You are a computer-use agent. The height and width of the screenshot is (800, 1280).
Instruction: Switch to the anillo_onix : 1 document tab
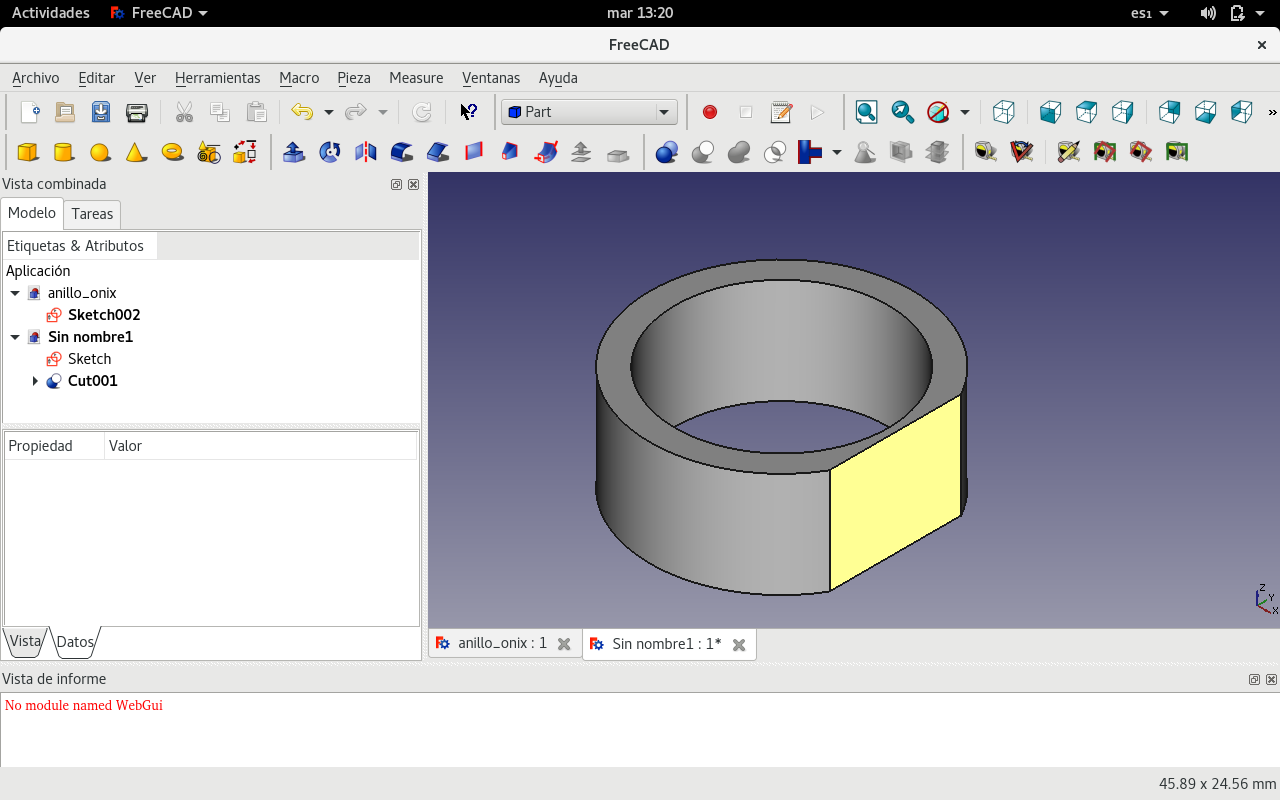503,644
